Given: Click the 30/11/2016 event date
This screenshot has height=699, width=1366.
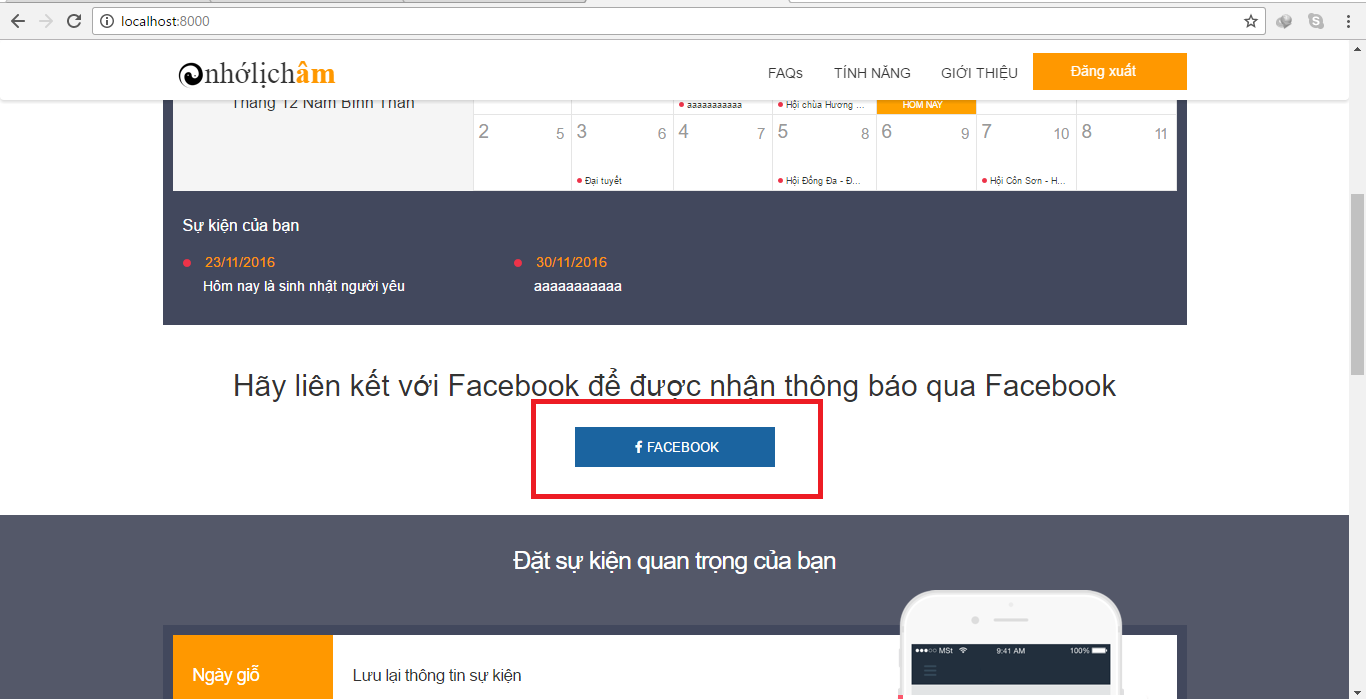Looking at the screenshot, I should (571, 262).
